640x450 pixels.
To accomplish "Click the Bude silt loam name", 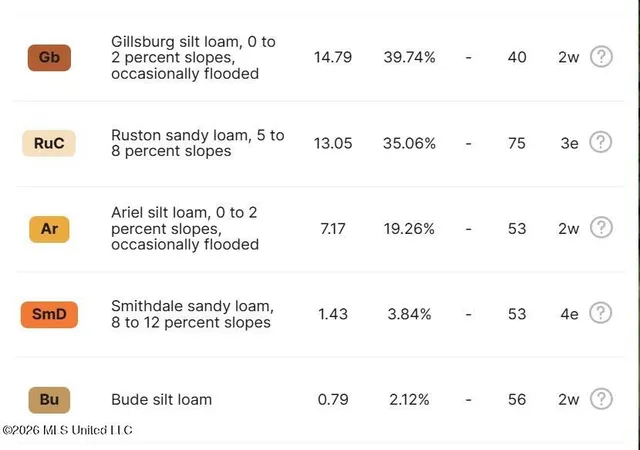I will pos(162,399).
